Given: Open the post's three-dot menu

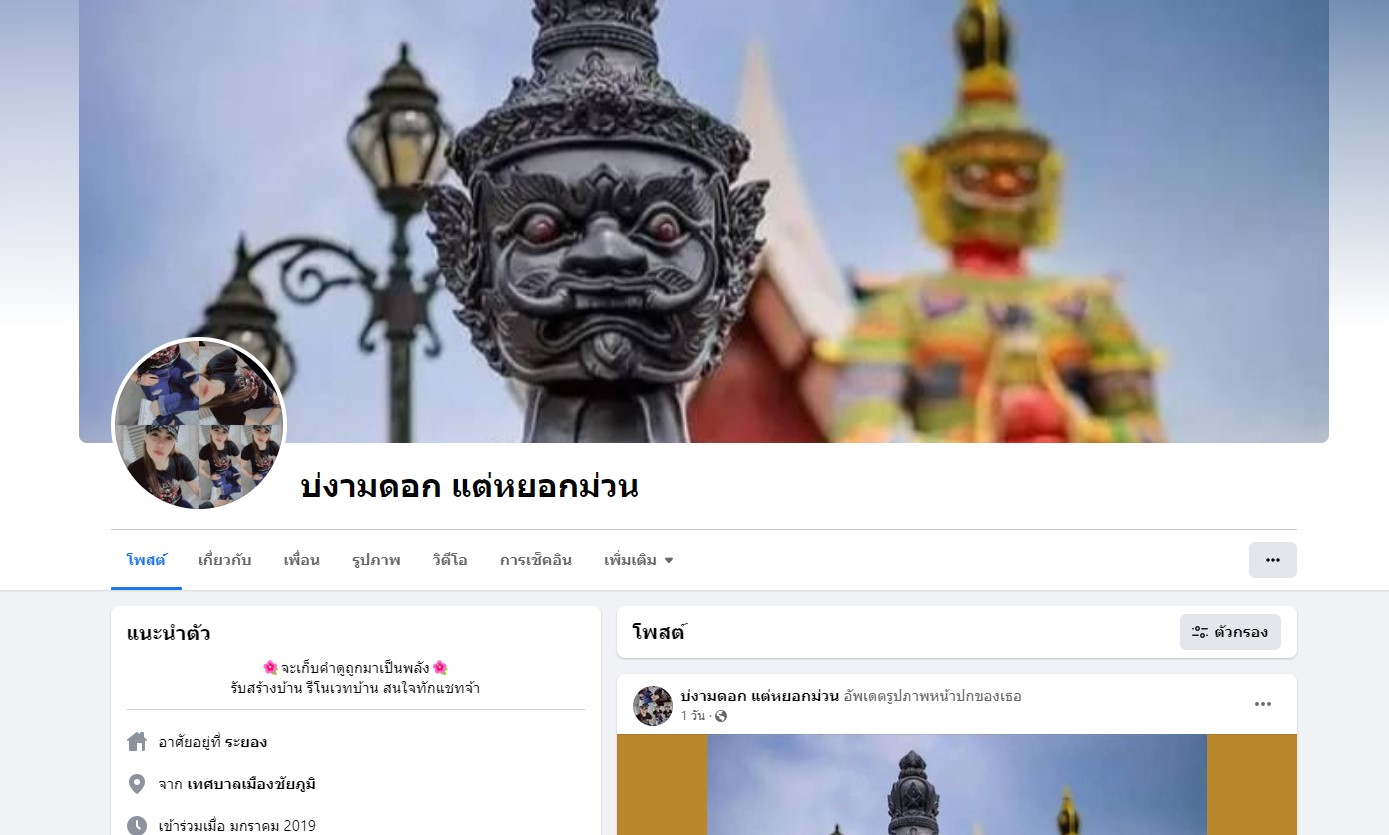Looking at the screenshot, I should [1263, 705].
